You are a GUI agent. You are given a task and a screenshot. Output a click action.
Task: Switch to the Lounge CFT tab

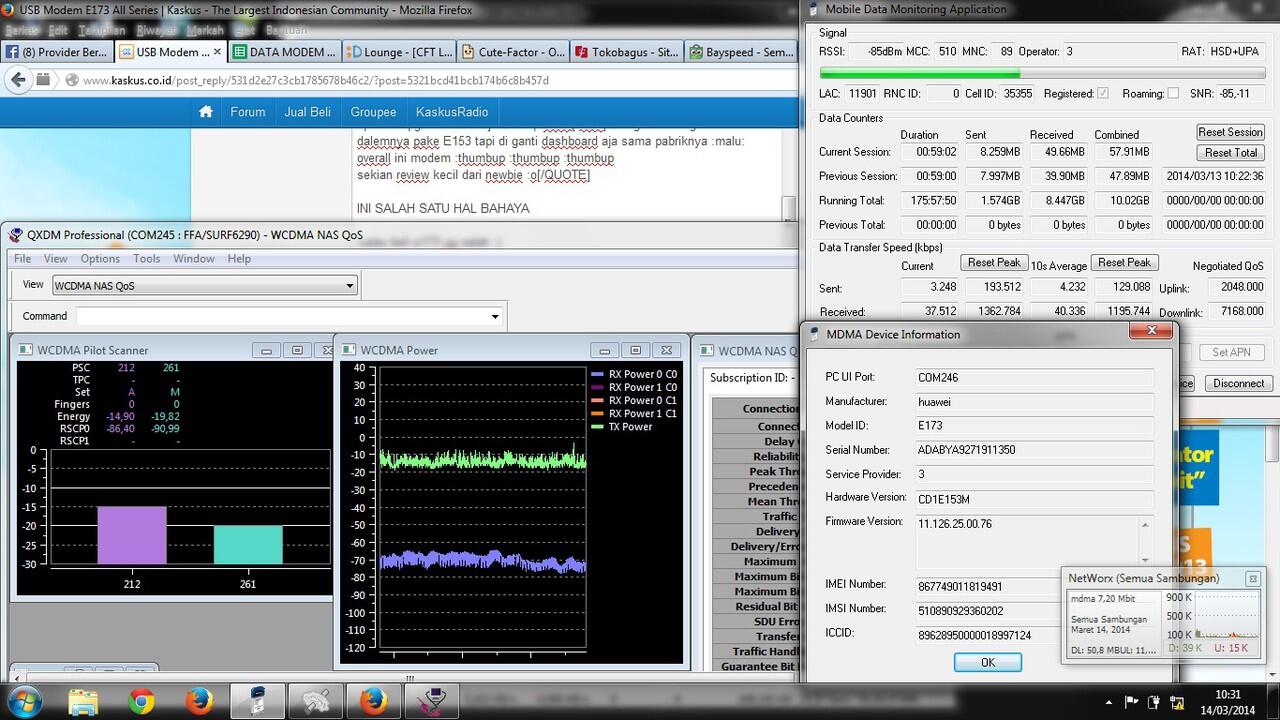(398, 52)
